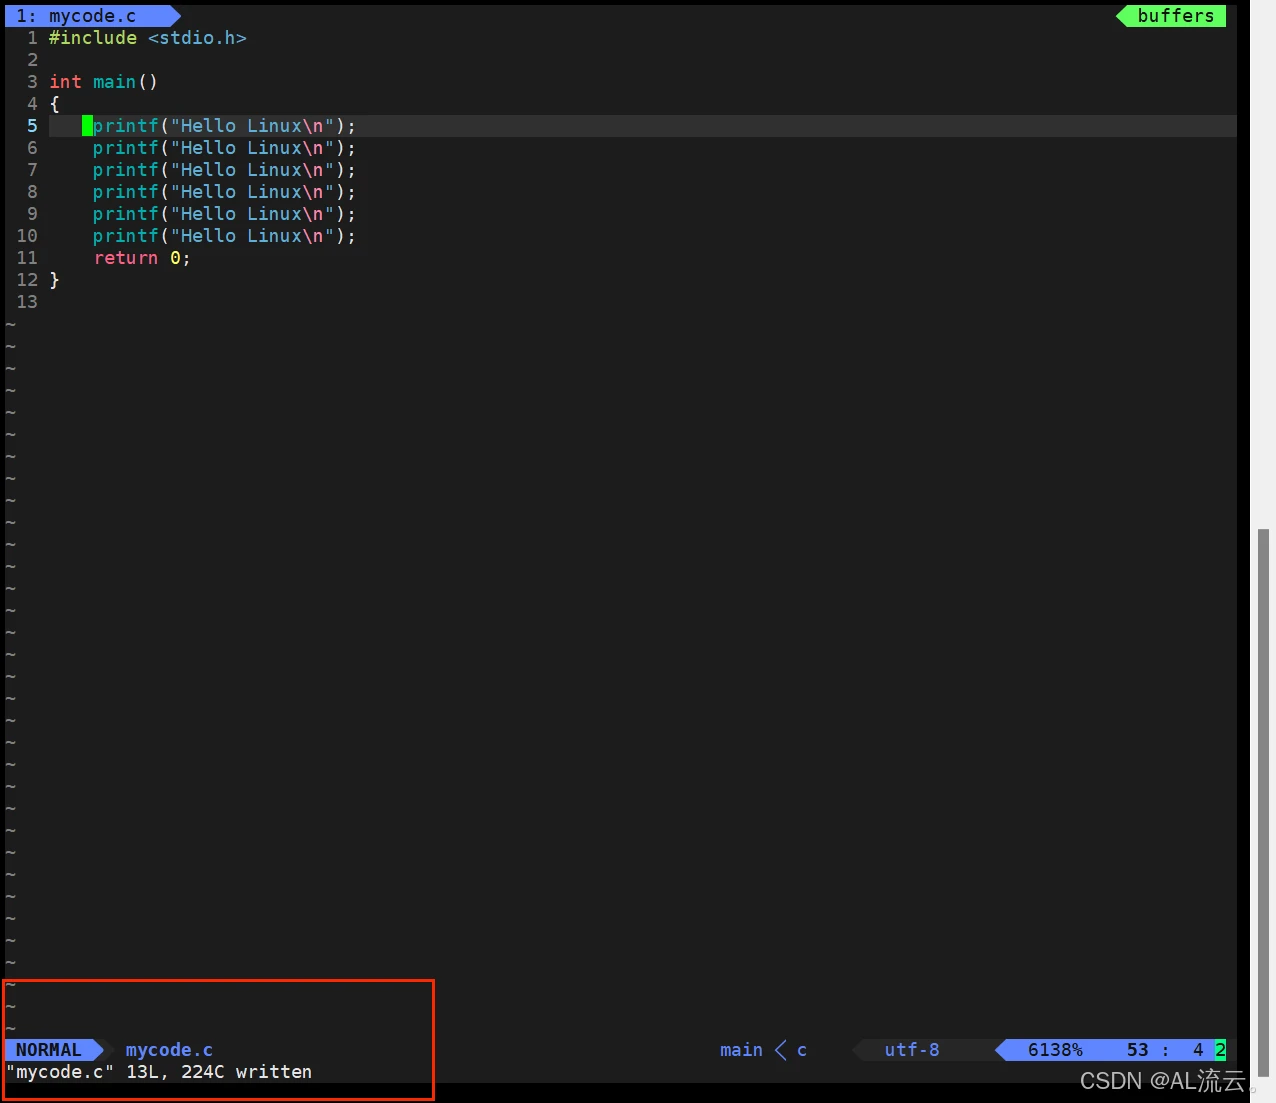
Task: Click the printf statement on line 9
Action: [x=224, y=214]
